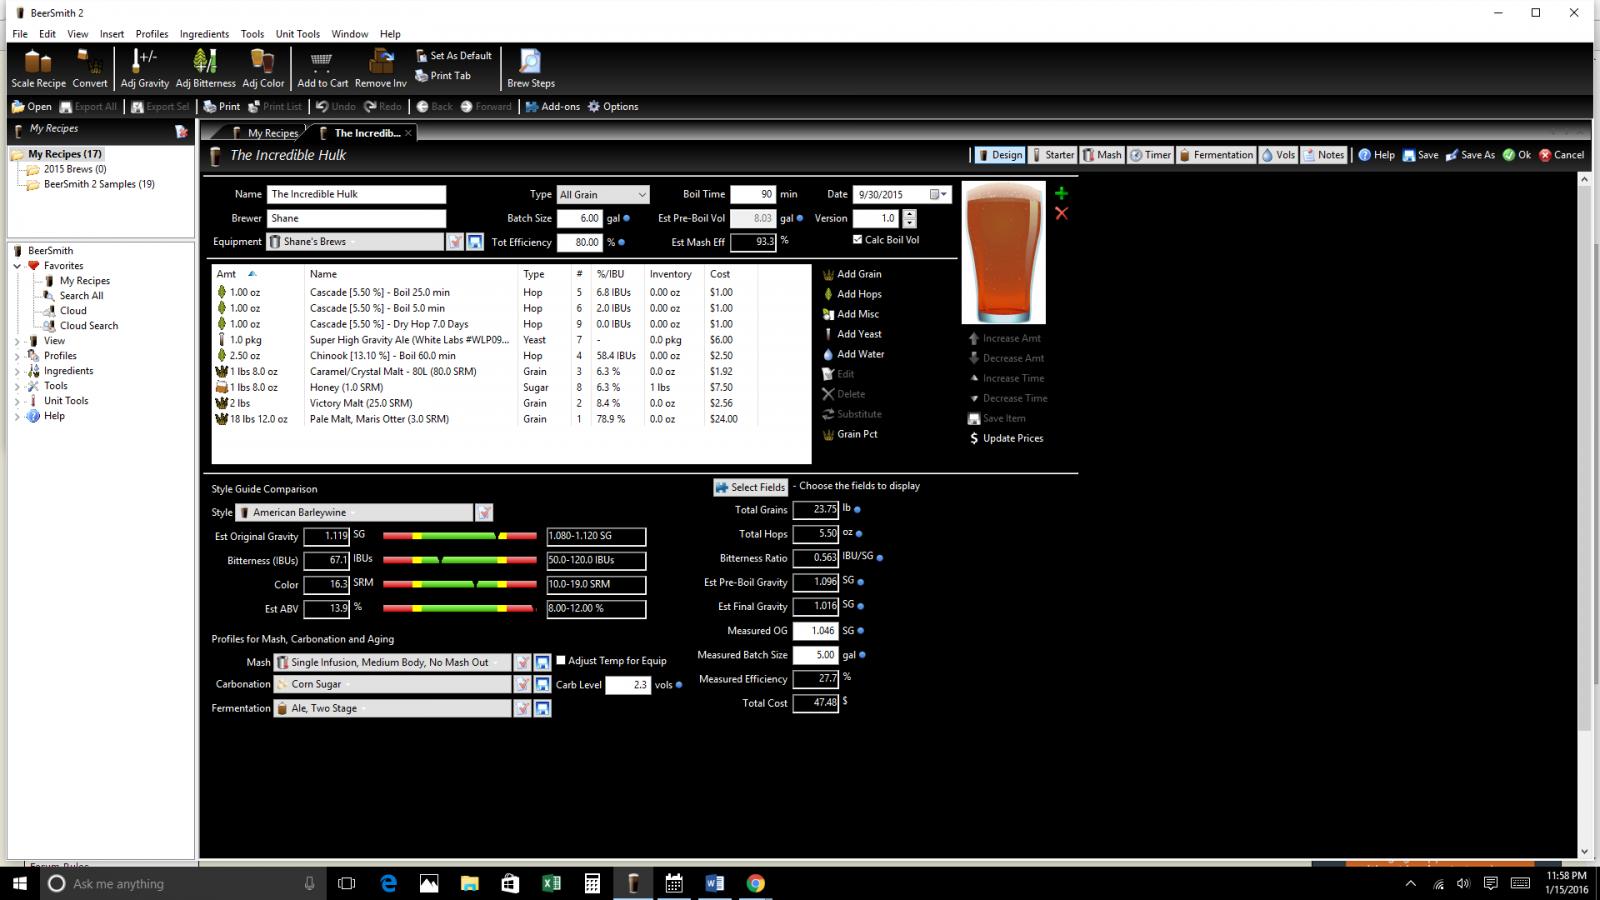This screenshot has height=900, width=1600.
Task: Click the save icon beside Corn Sugar carbonation
Action: pyautogui.click(x=542, y=684)
